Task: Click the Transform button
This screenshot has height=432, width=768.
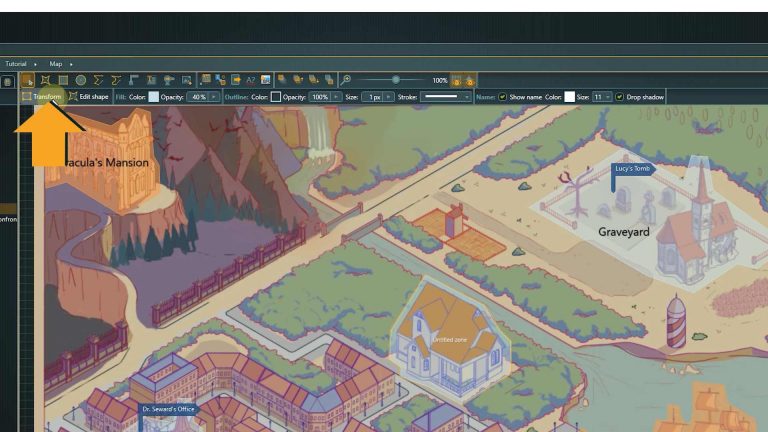Action: (x=42, y=96)
